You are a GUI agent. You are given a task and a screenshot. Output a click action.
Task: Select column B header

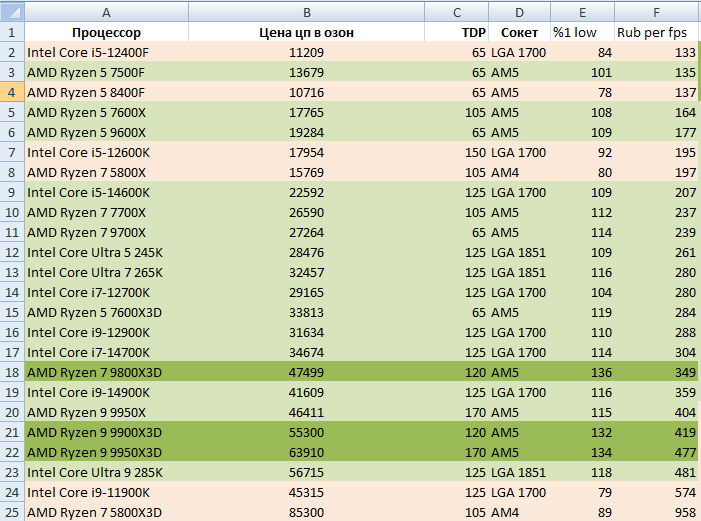306,11
